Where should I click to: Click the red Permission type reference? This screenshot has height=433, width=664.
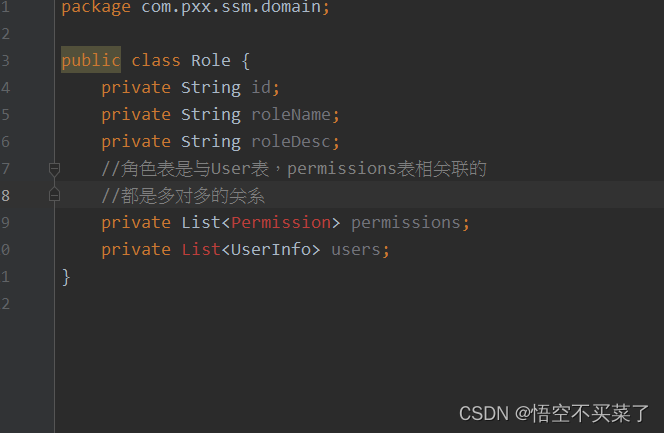pyautogui.click(x=281, y=222)
